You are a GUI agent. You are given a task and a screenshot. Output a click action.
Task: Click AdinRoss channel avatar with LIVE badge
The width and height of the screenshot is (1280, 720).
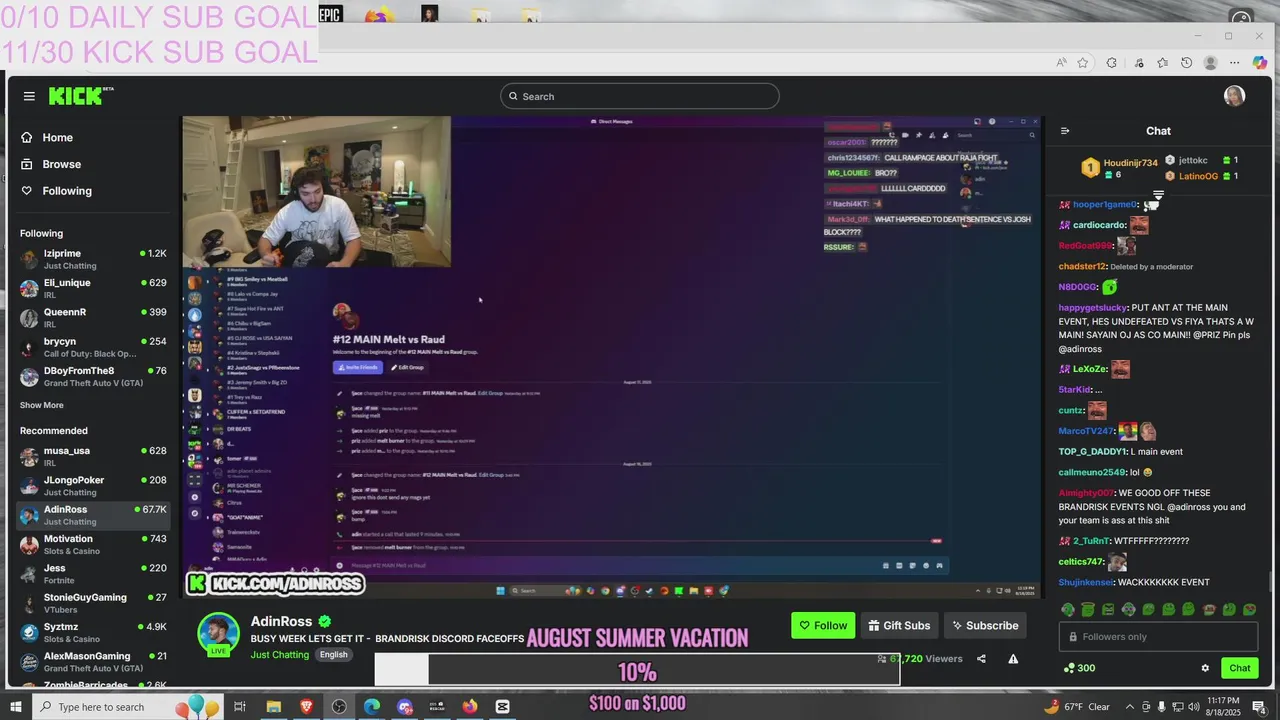[218, 635]
